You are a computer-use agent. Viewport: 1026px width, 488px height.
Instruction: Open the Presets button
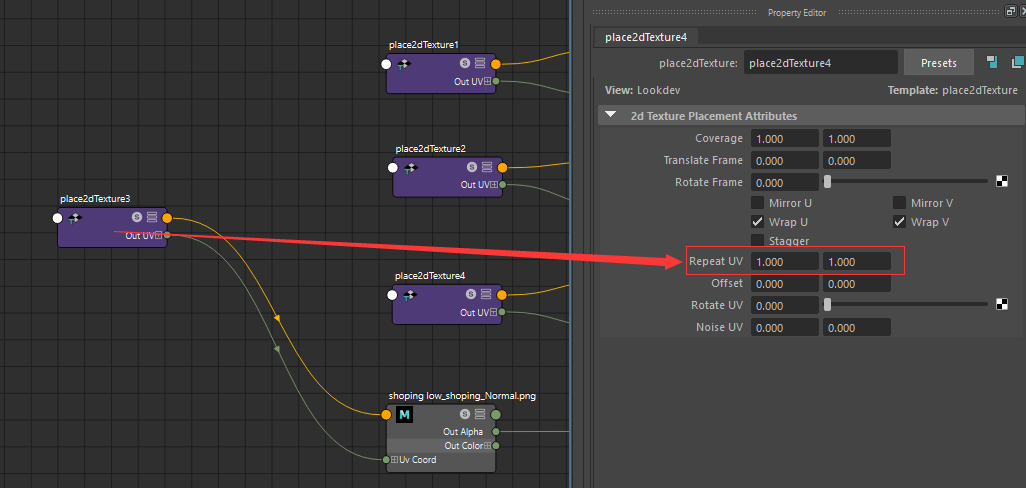click(x=938, y=63)
